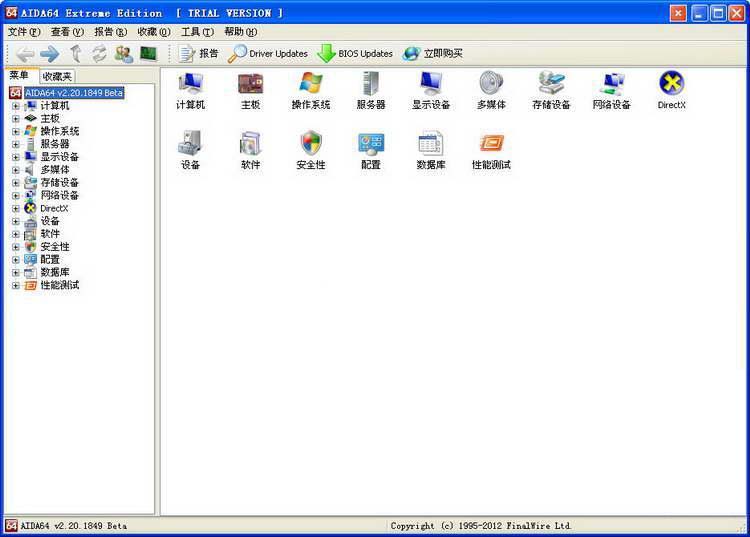Image resolution: width=750 pixels, height=537 pixels.
Task: Click the 立即购买 buy now button
Action: click(433, 54)
